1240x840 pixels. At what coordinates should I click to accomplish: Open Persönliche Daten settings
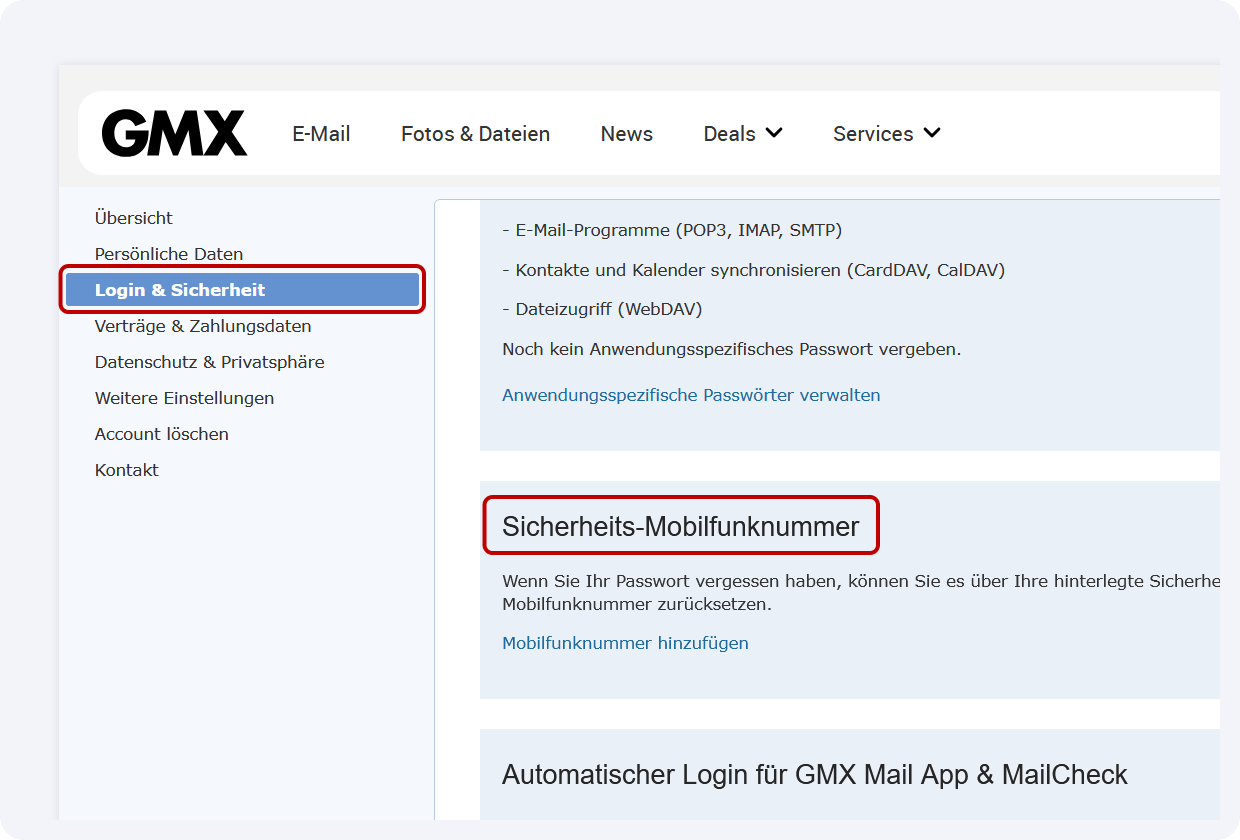(169, 254)
